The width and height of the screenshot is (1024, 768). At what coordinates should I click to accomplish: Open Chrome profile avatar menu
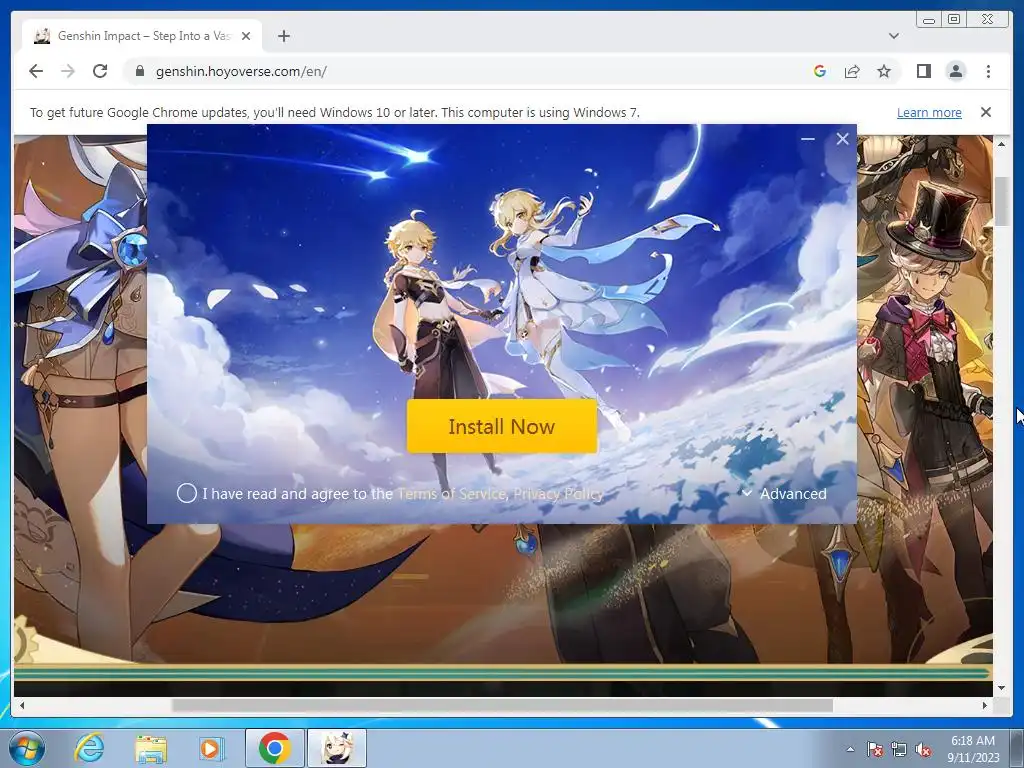pos(955,71)
